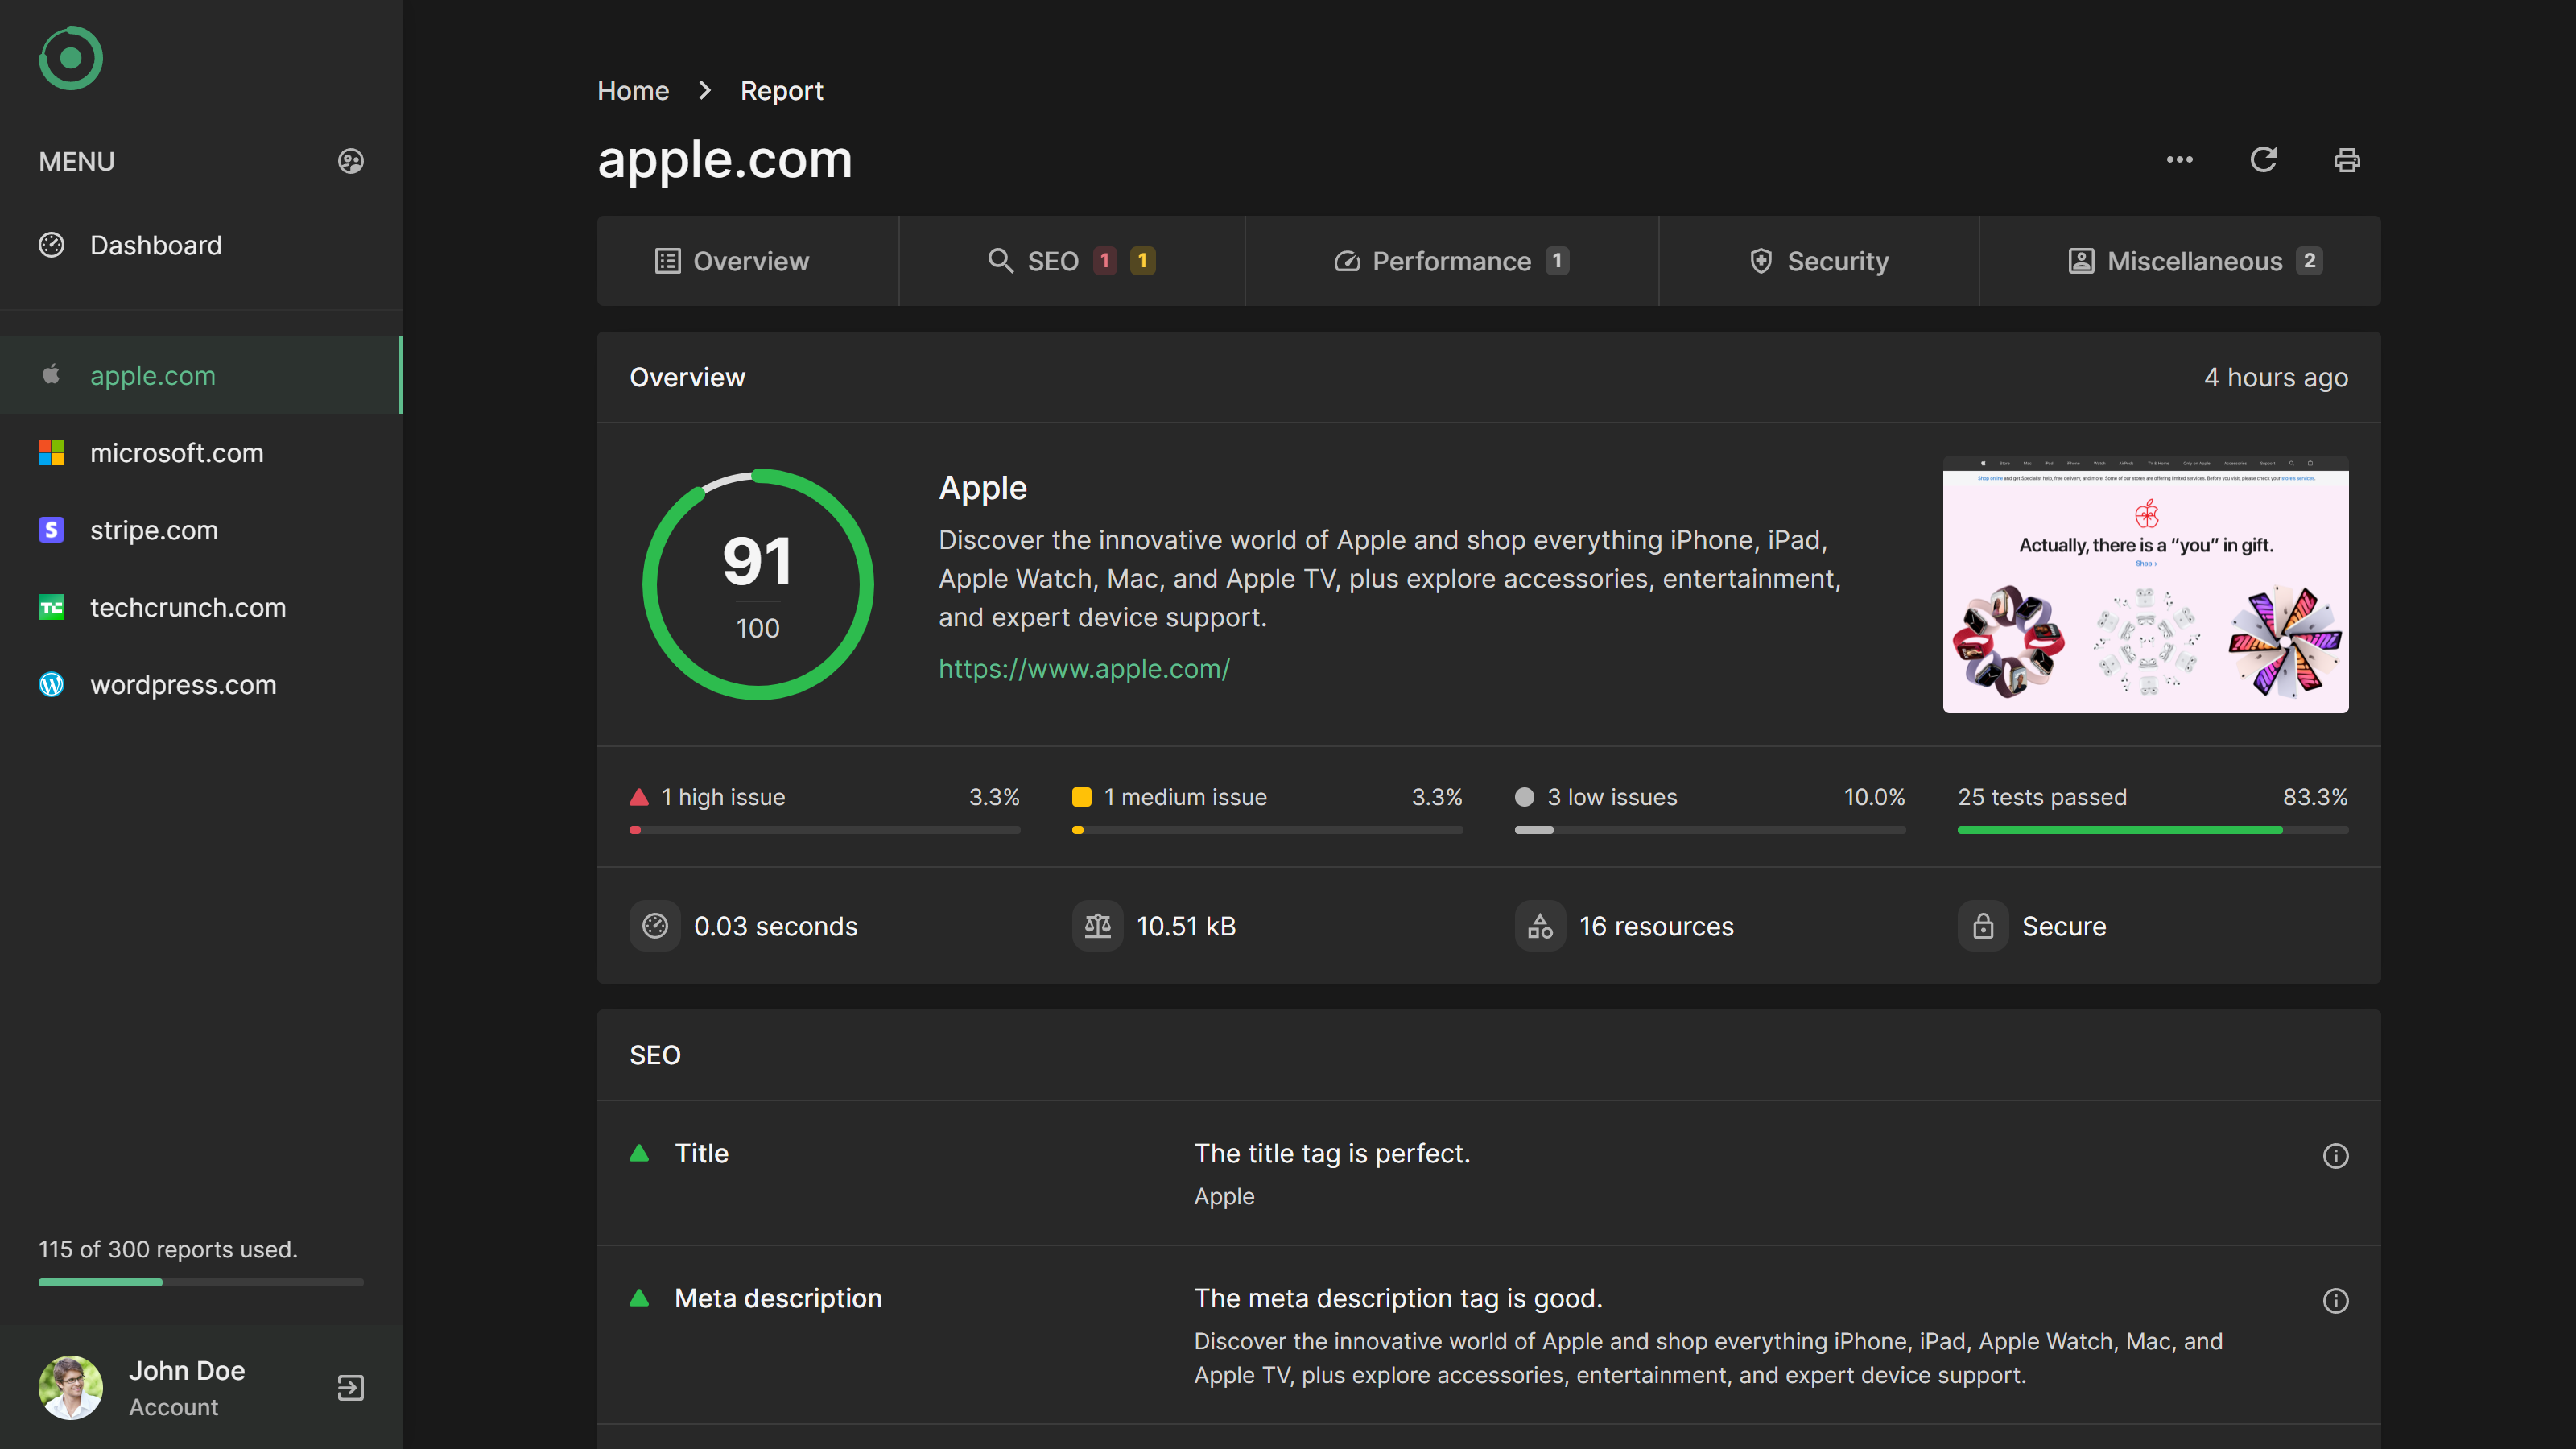
Task: Open wordpress.com report in sidebar
Action: [182, 685]
